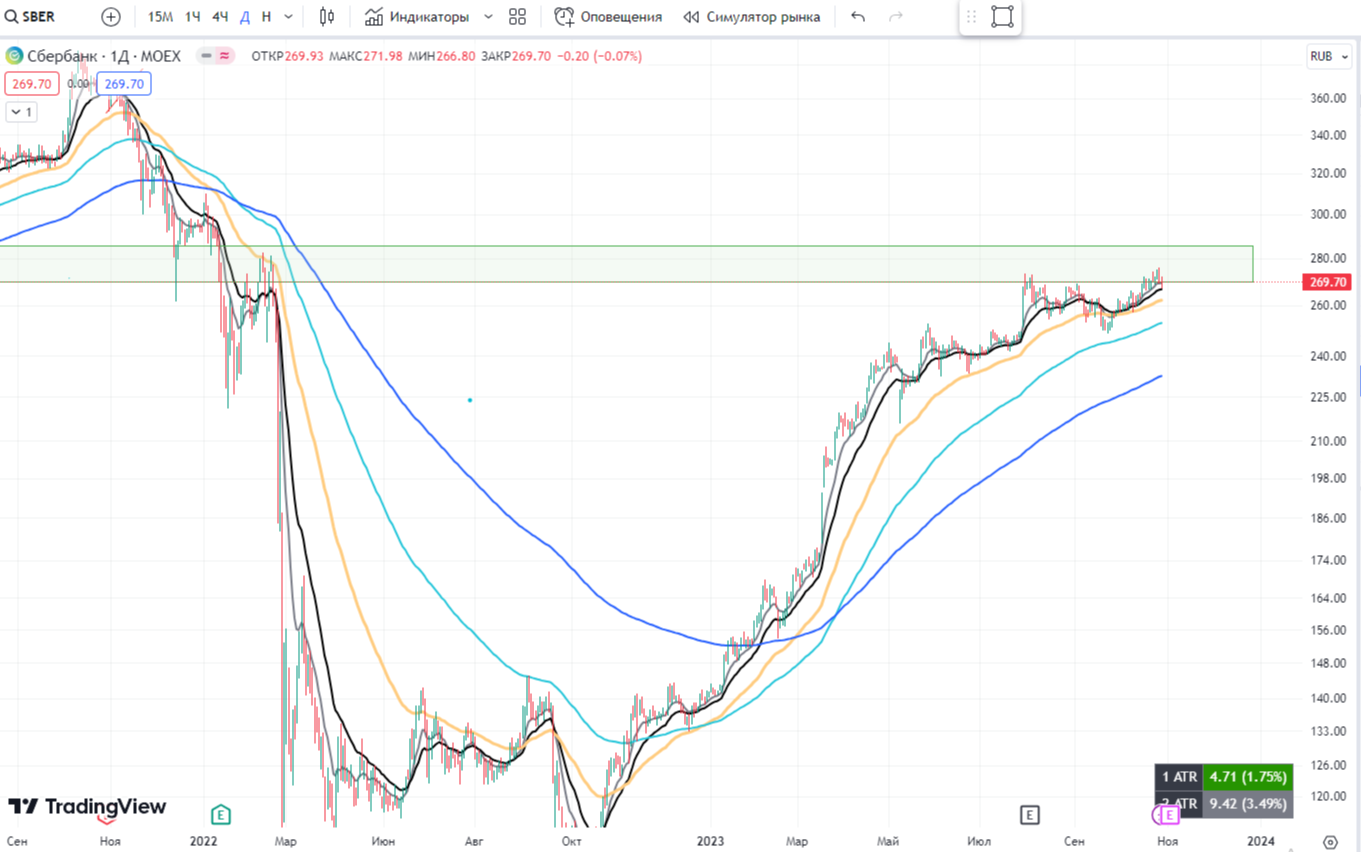The image size is (1361, 852).
Task: Click the Июл label on the time axis
Action: [x=980, y=842]
